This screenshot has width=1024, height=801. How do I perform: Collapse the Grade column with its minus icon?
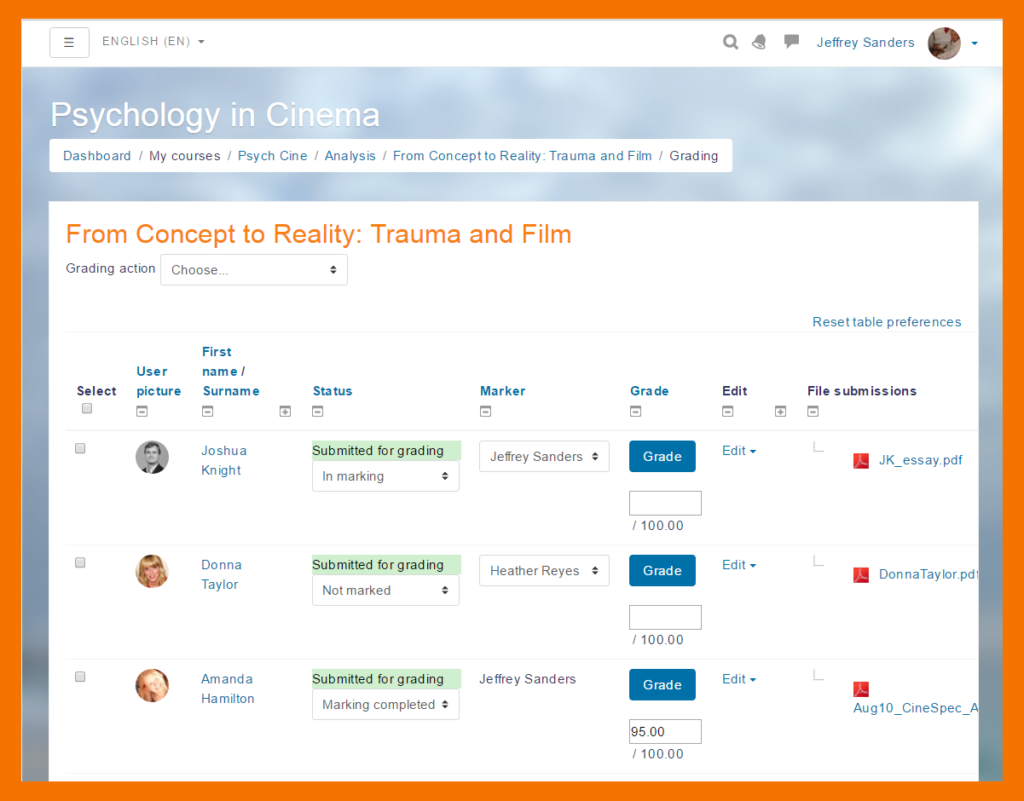click(x=636, y=411)
